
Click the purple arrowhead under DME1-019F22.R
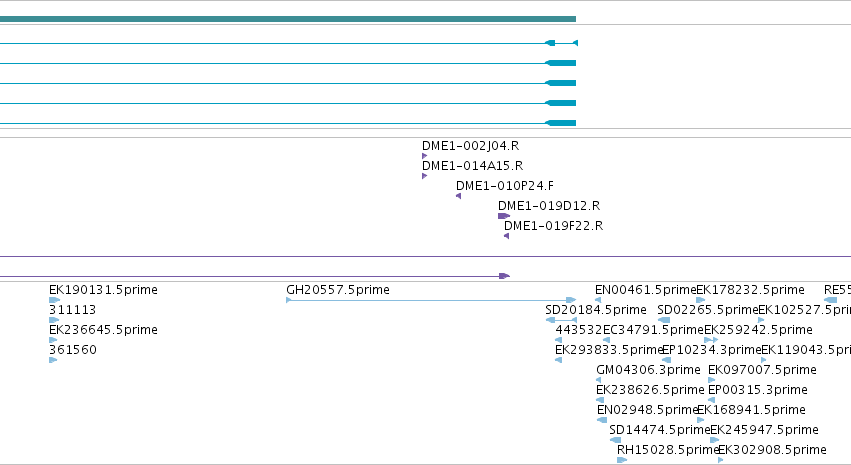tap(506, 236)
